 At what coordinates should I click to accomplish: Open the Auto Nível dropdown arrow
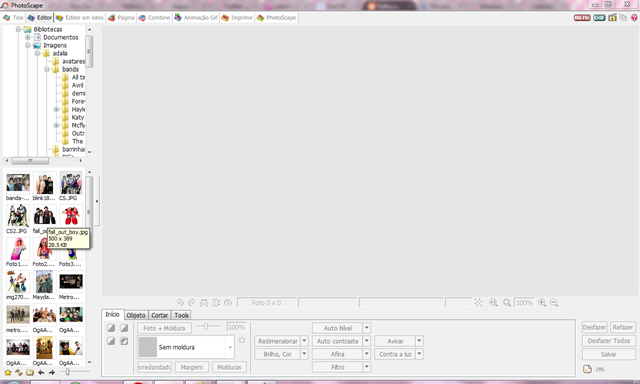pyautogui.click(x=367, y=328)
